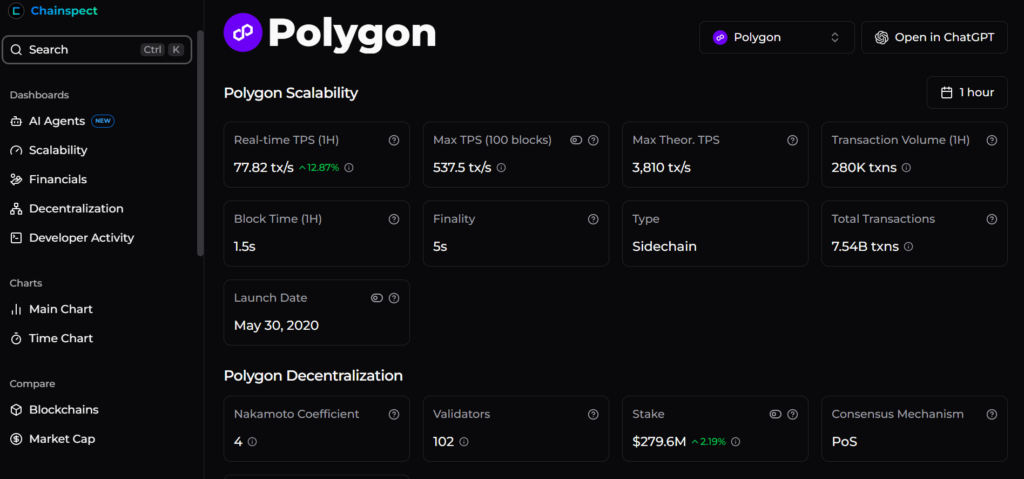Viewport: 1024px width, 479px height.
Task: Click info icon beside 102 validators
Action: click(x=464, y=442)
